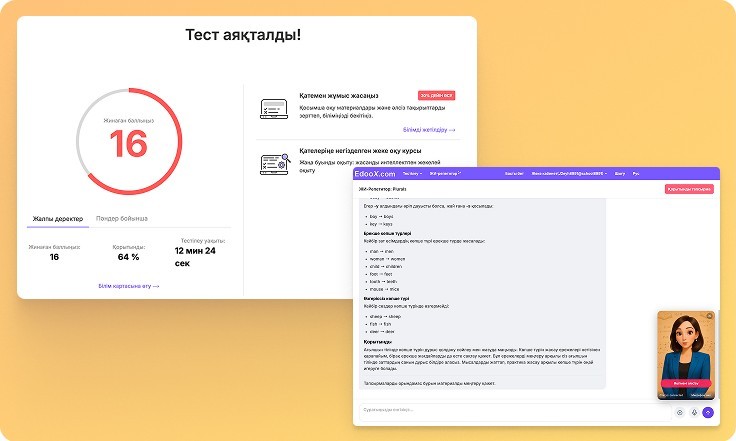Click the microphone icon in chat input bar
This screenshot has height=441, width=736.
point(694,412)
